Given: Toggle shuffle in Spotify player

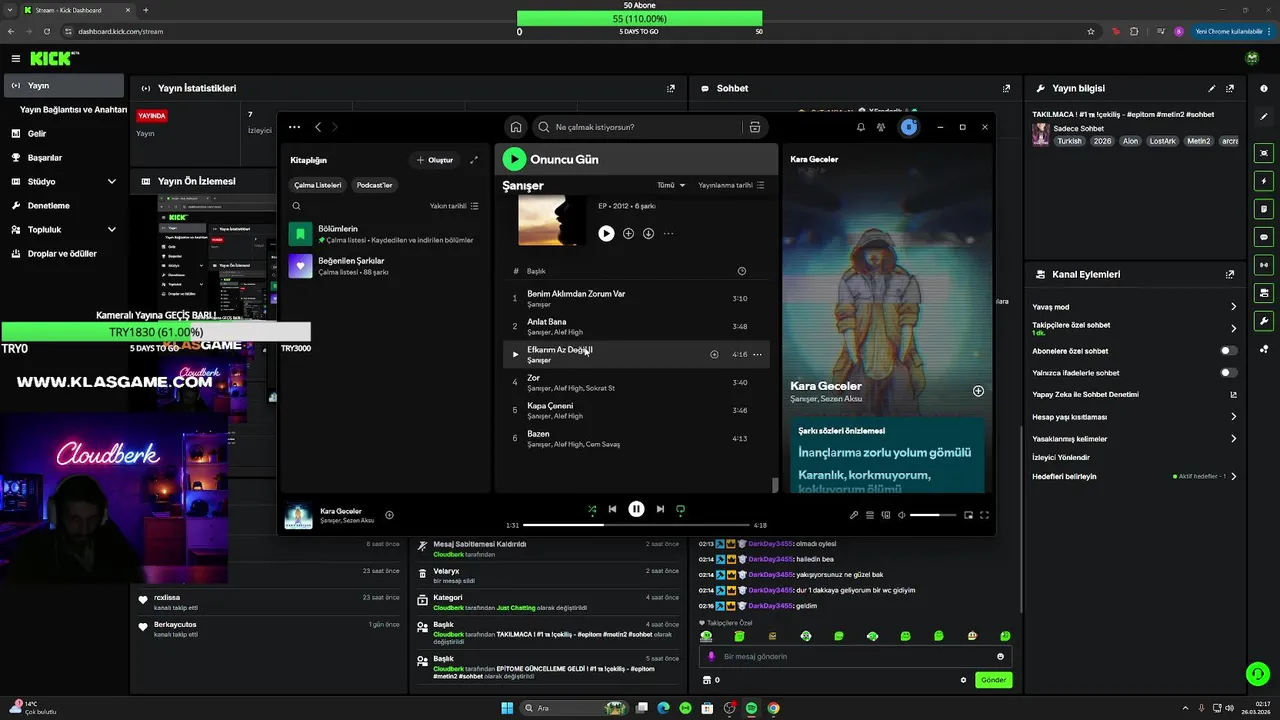Looking at the screenshot, I should (592, 509).
